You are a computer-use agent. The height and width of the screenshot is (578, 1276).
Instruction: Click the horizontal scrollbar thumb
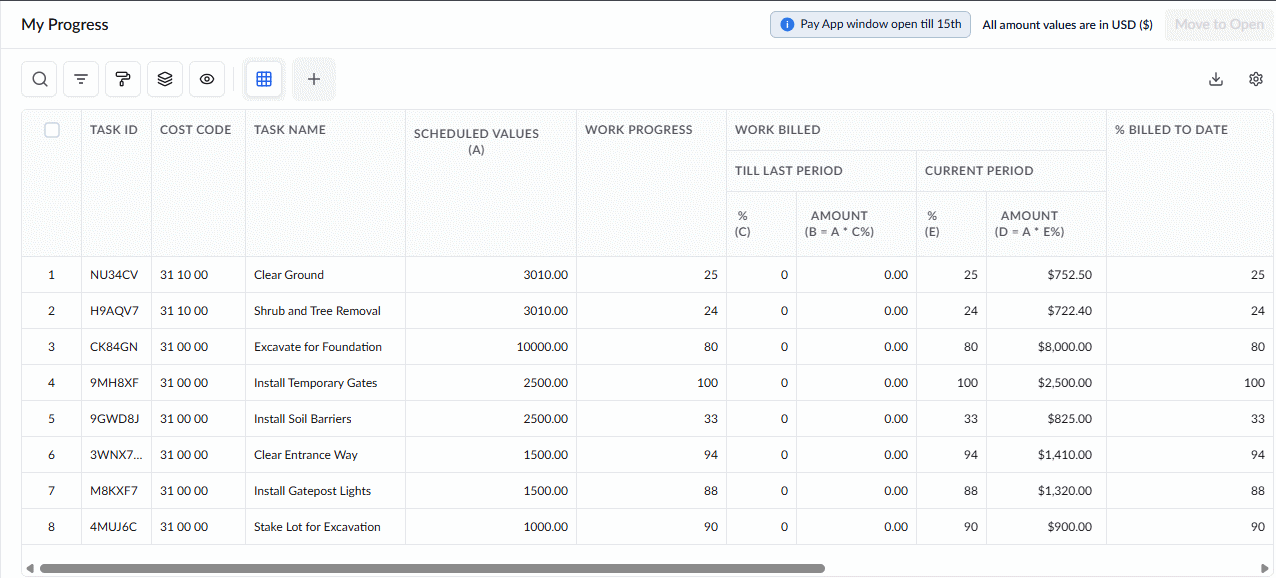pyautogui.click(x=432, y=568)
